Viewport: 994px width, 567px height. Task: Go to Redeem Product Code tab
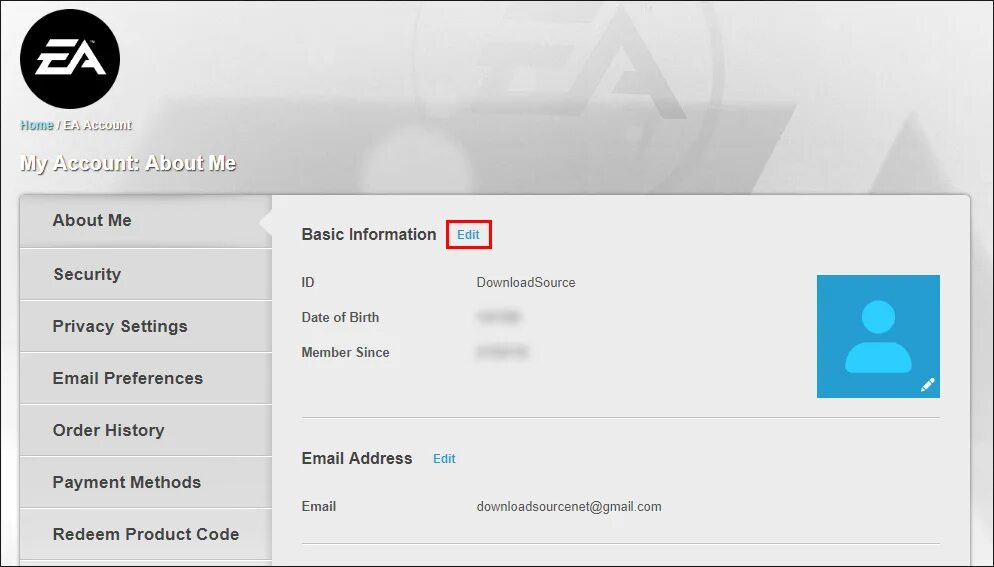pos(146,534)
